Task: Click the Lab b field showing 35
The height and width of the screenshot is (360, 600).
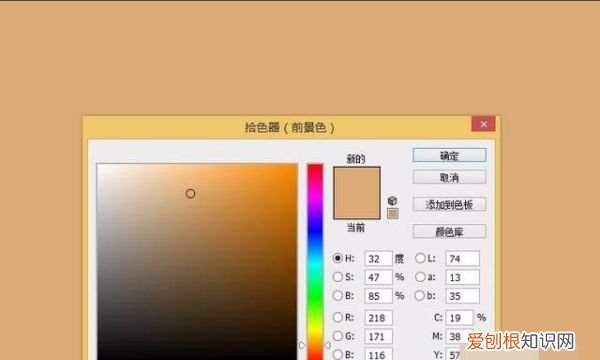Action: (x=462, y=296)
